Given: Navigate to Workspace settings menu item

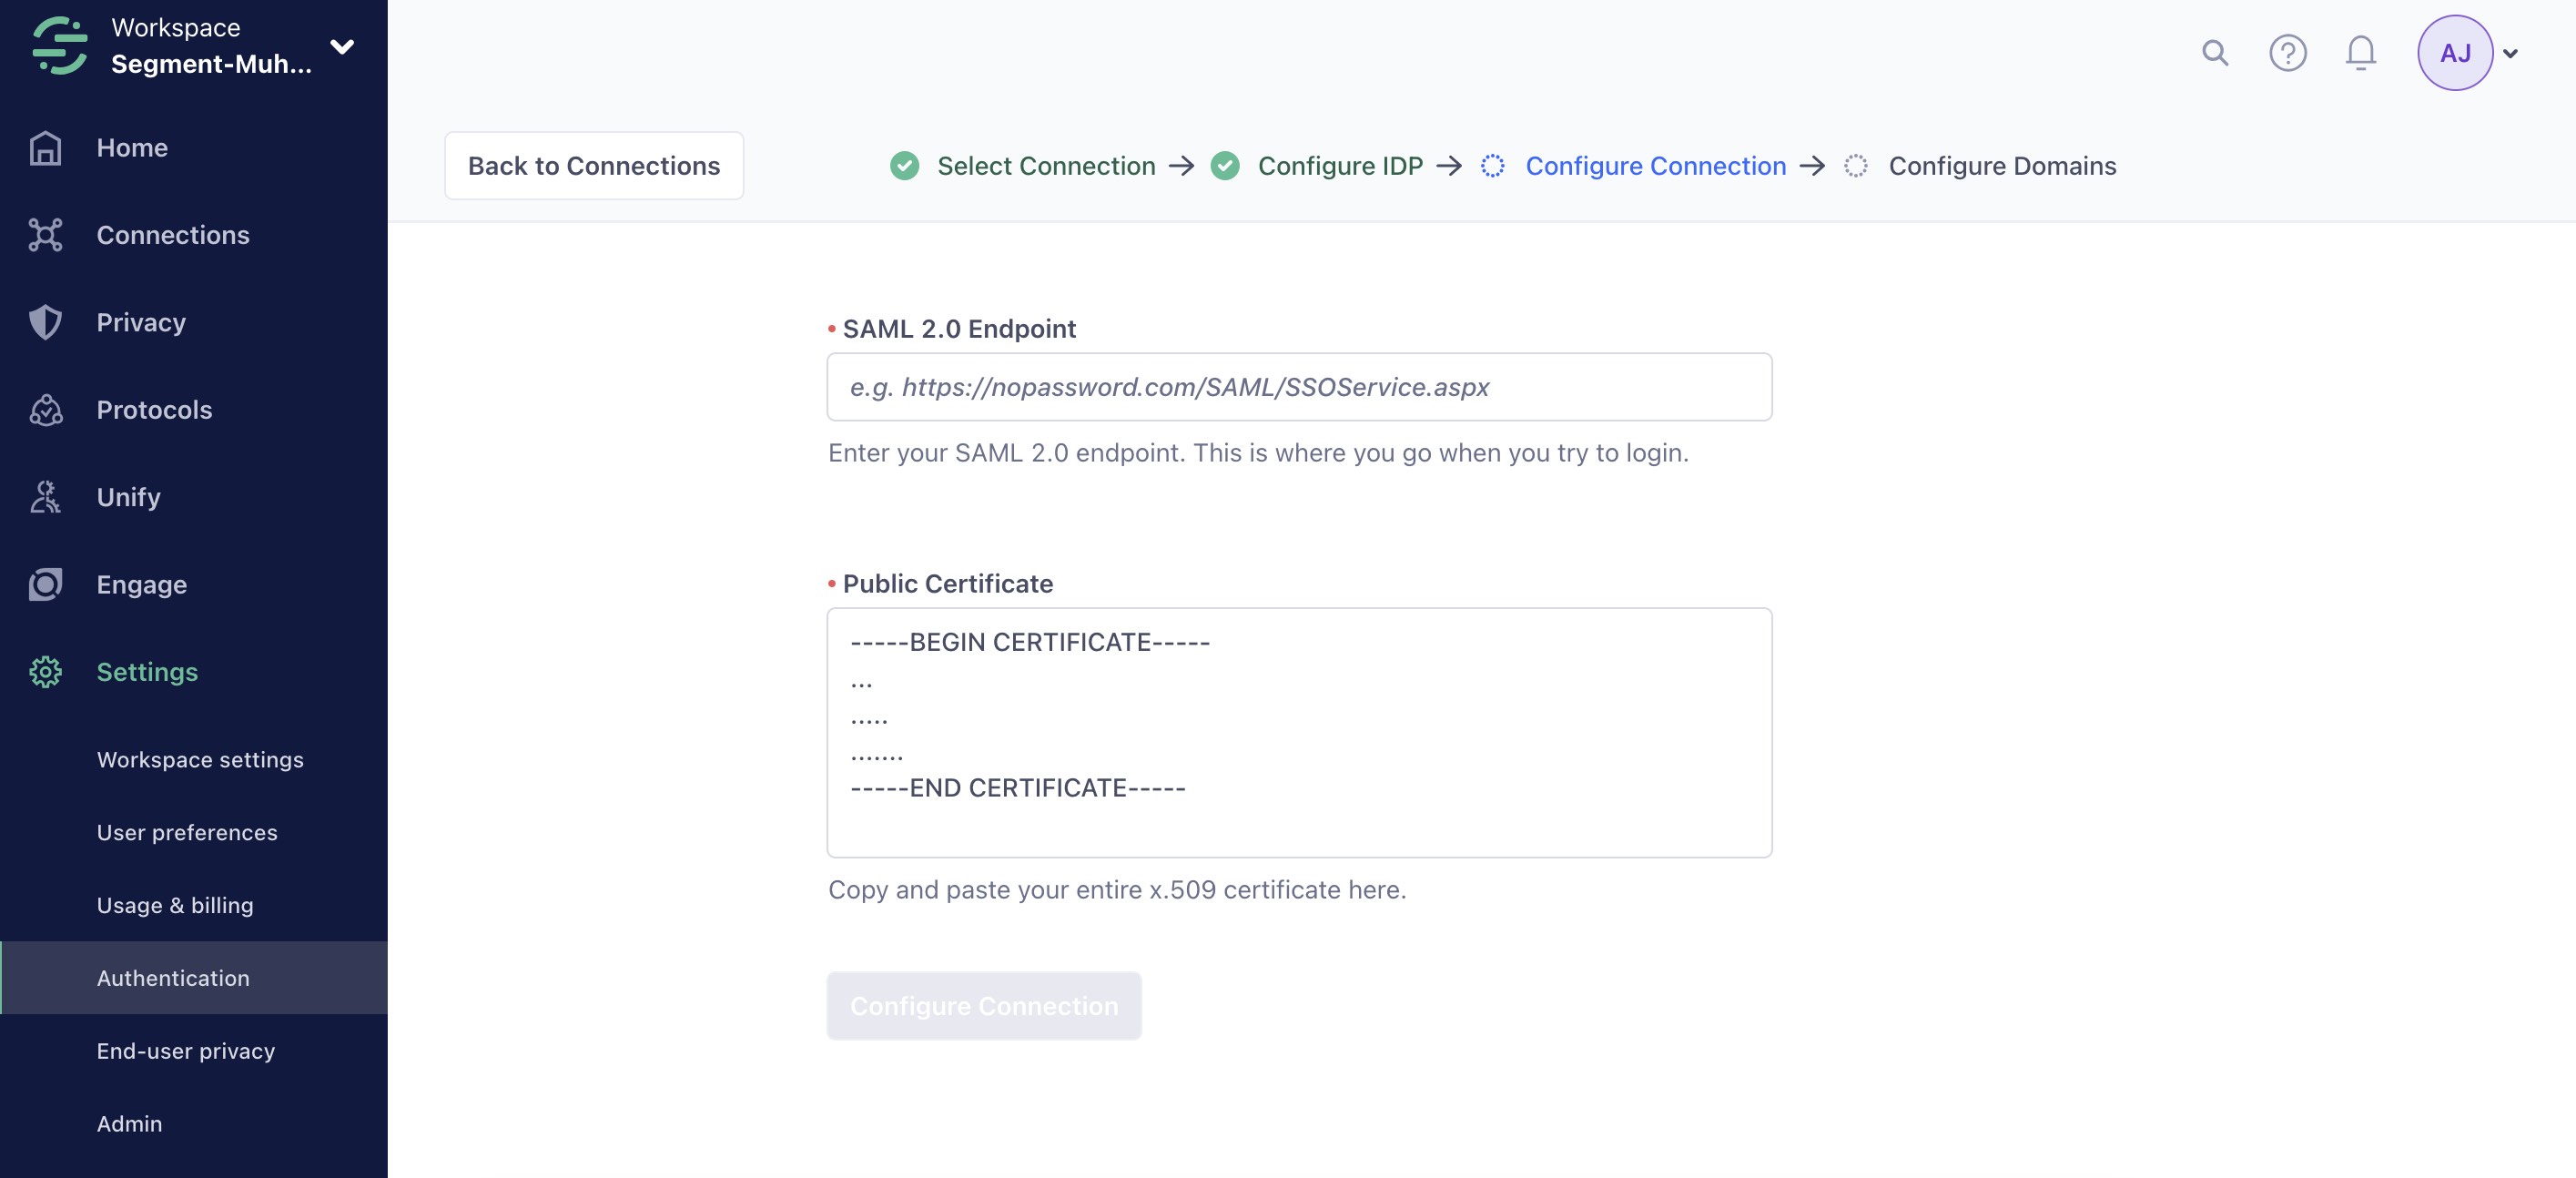Looking at the screenshot, I should pos(198,759).
